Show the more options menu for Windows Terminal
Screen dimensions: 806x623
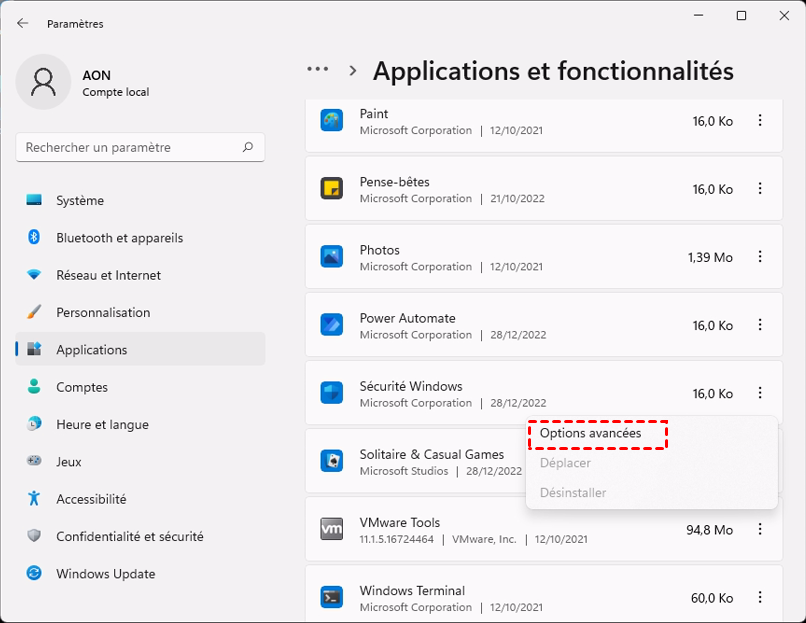tap(760, 597)
